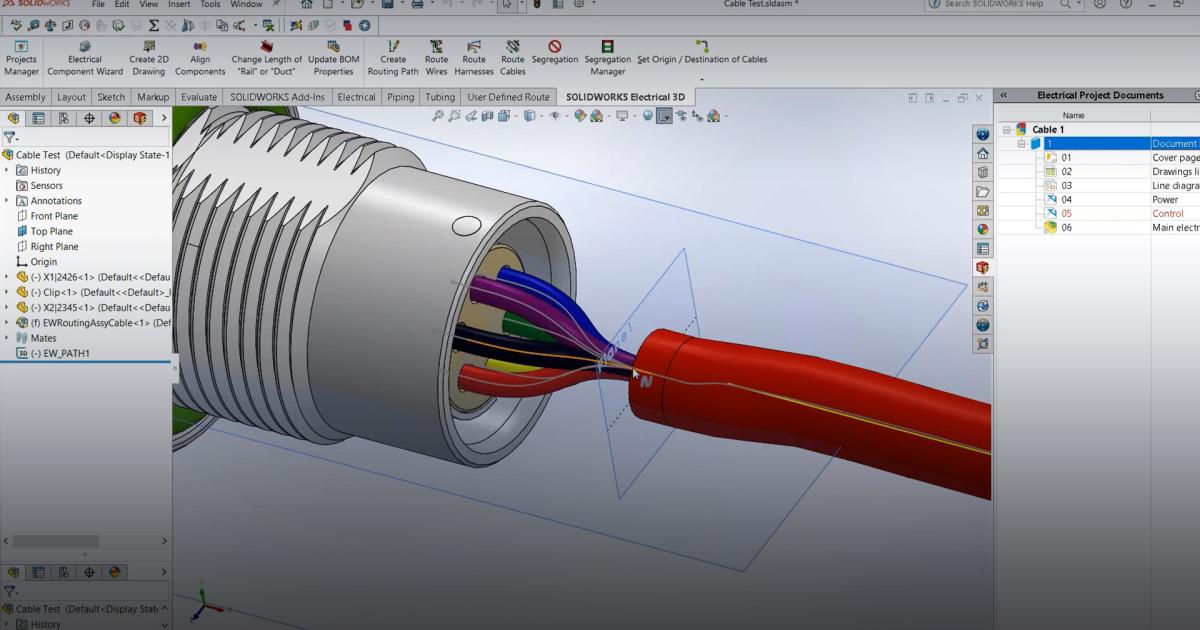Viewport: 1200px width, 630px height.
Task: Click the Print icon in top toolbar
Action: 417,5
